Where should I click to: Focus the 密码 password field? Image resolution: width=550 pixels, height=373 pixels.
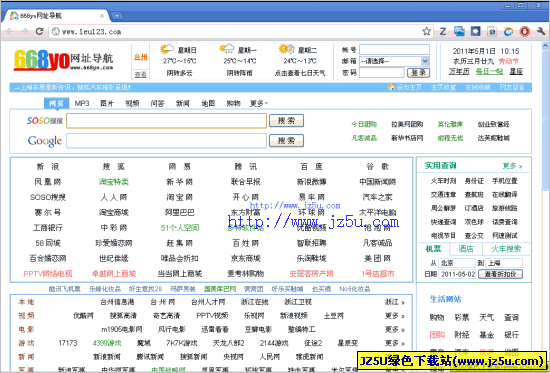click(382, 73)
